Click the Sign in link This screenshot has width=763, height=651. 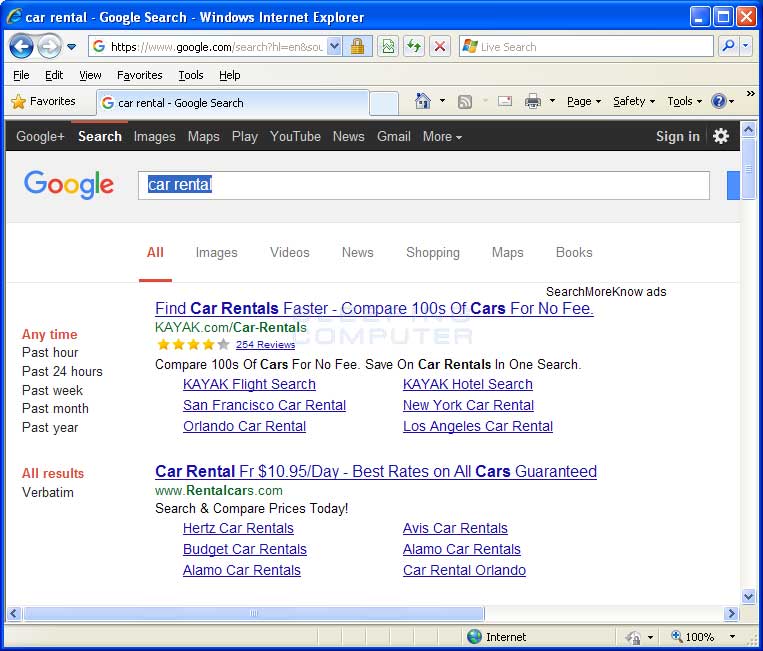pos(677,136)
